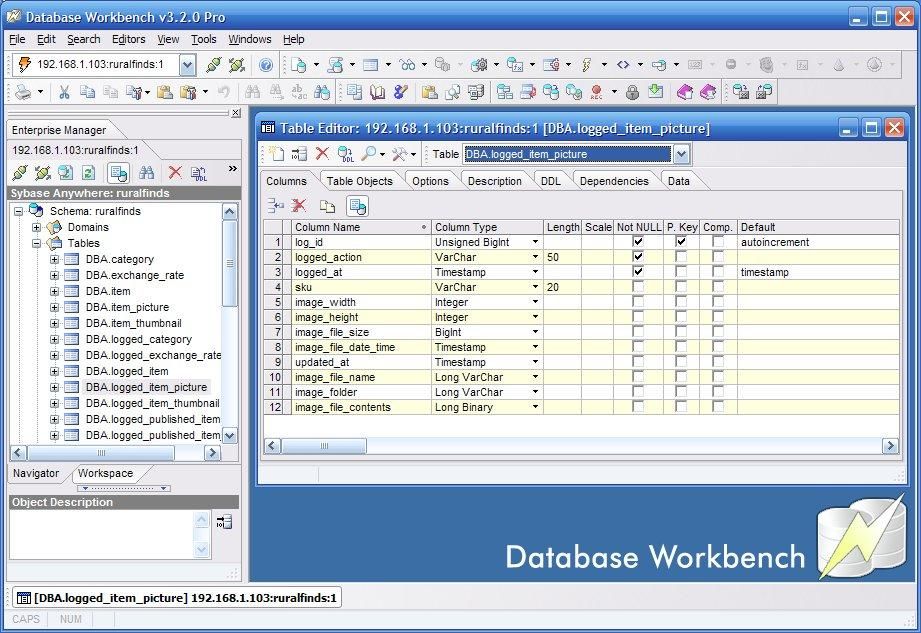Open the Tools menu
Image resolution: width=921 pixels, height=633 pixels.
(x=204, y=39)
